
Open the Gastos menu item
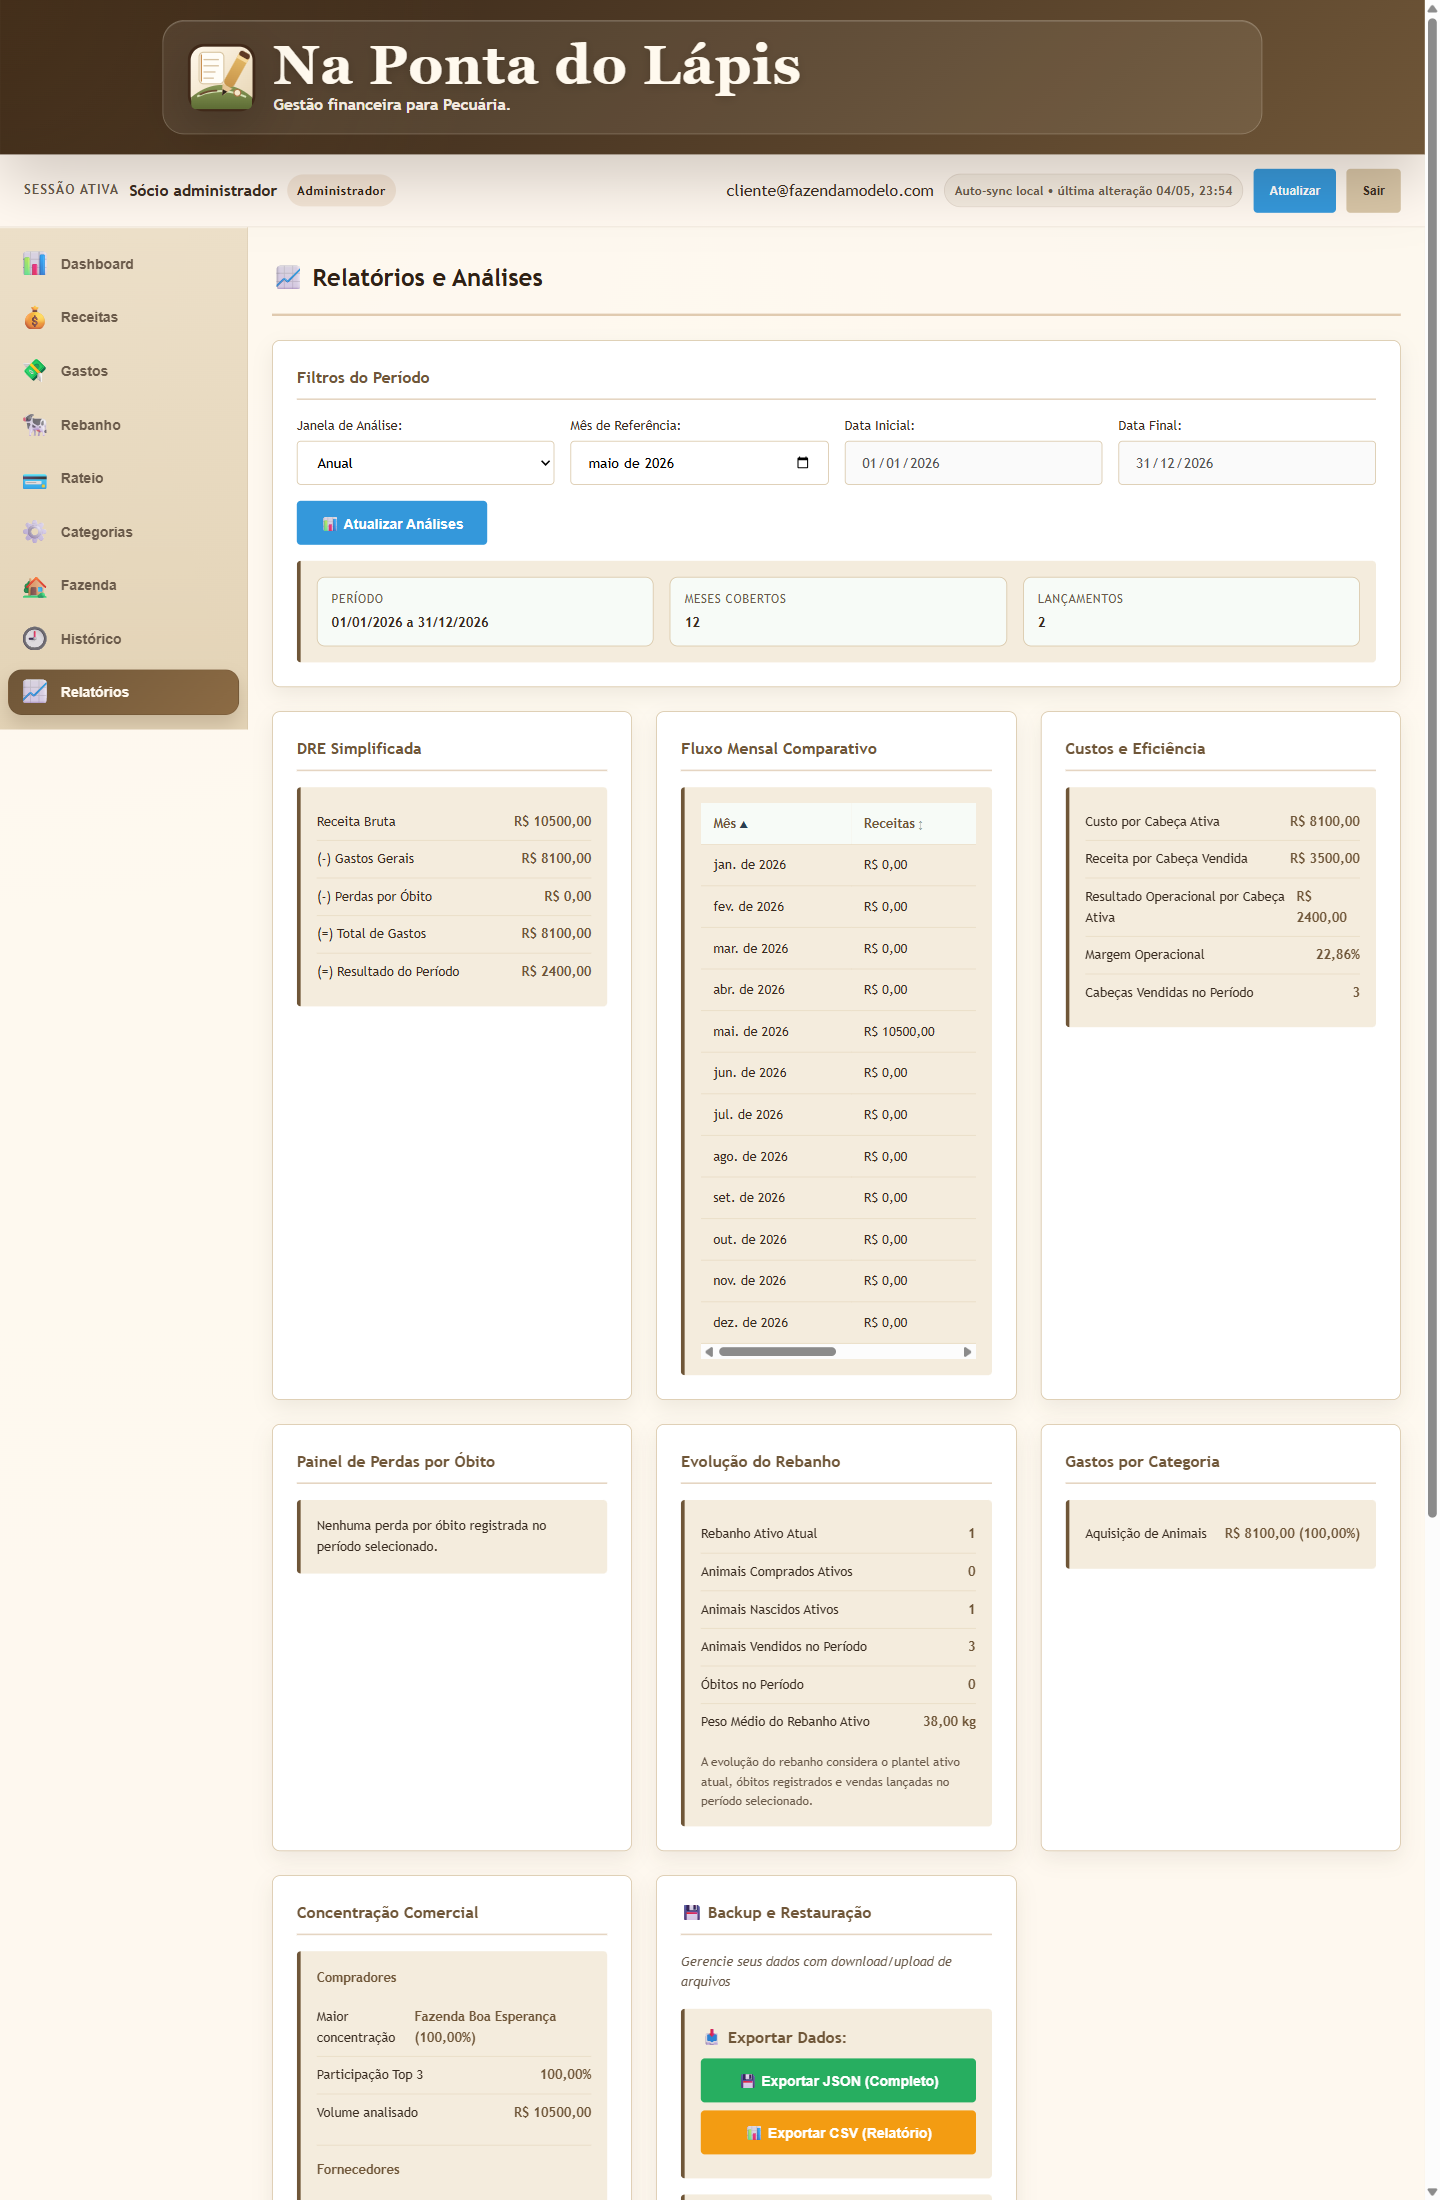[124, 371]
